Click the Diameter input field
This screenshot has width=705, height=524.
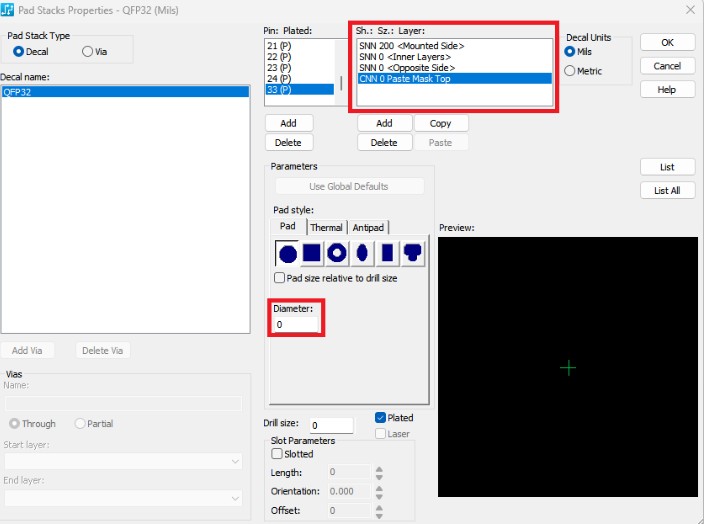(x=294, y=324)
